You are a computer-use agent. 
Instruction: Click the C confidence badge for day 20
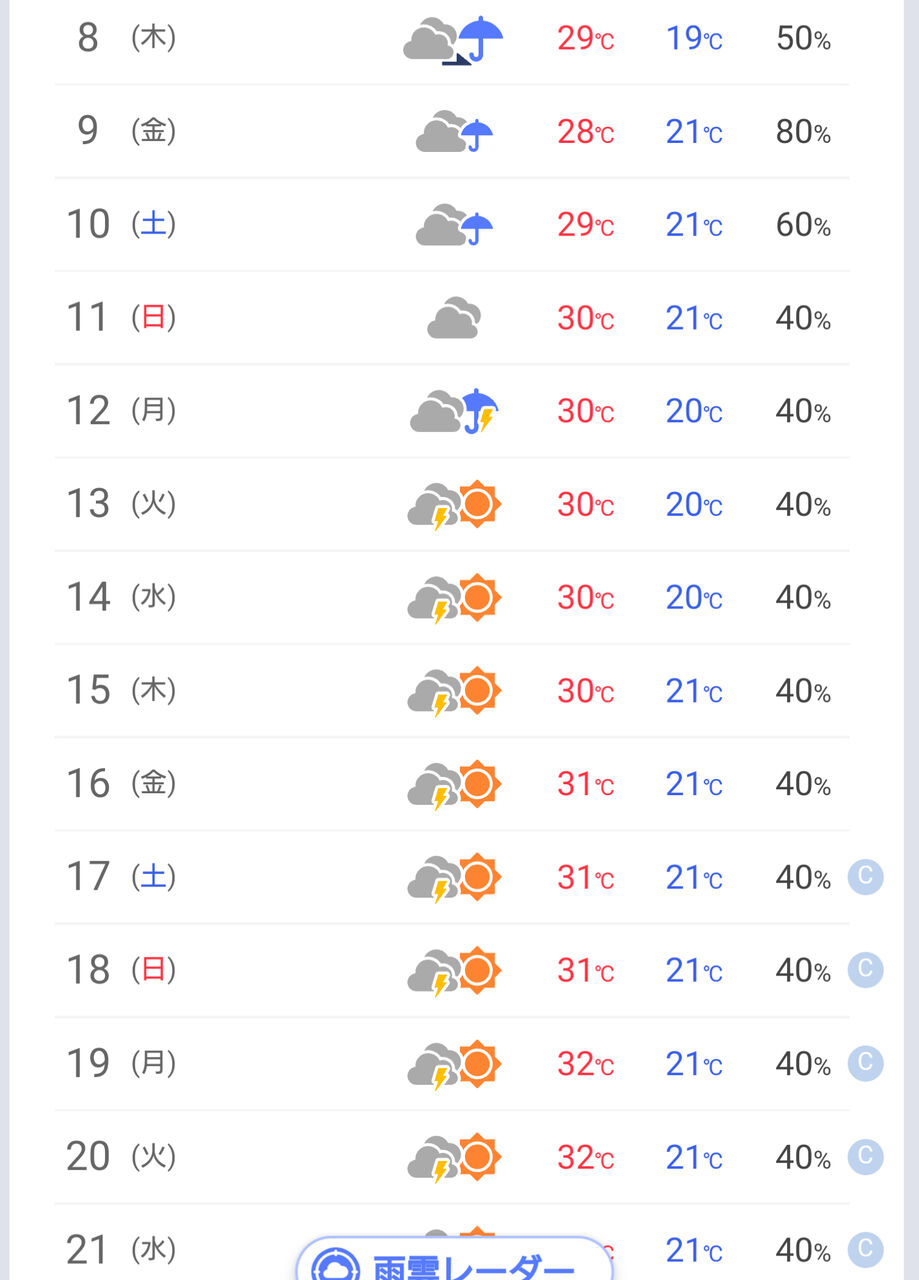click(x=865, y=1156)
